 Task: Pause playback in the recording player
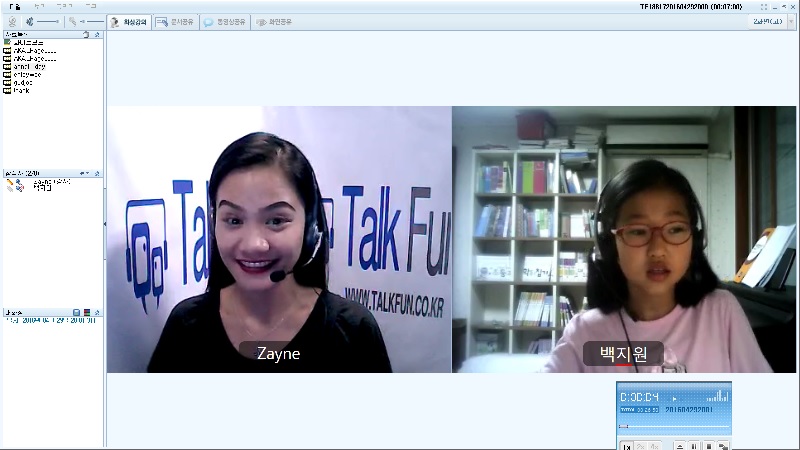pos(693,445)
